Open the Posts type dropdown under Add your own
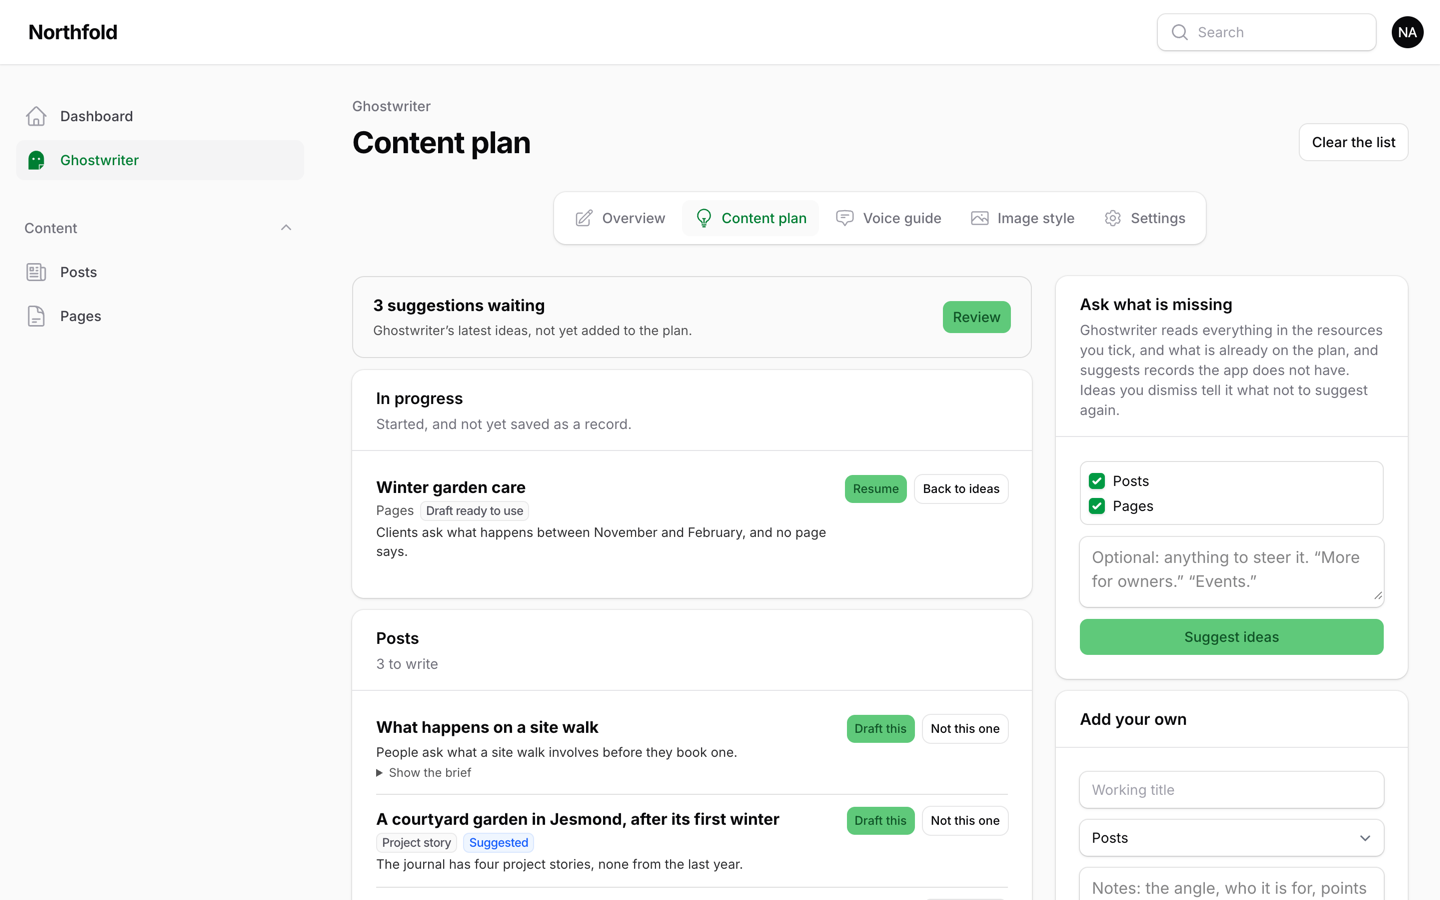Screen dimensions: 1440x900 [1231, 838]
